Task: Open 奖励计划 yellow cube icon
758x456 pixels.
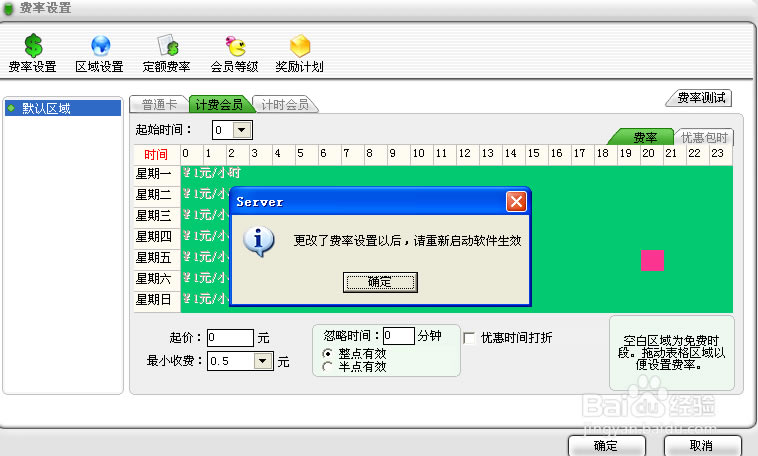Action: click(x=299, y=47)
